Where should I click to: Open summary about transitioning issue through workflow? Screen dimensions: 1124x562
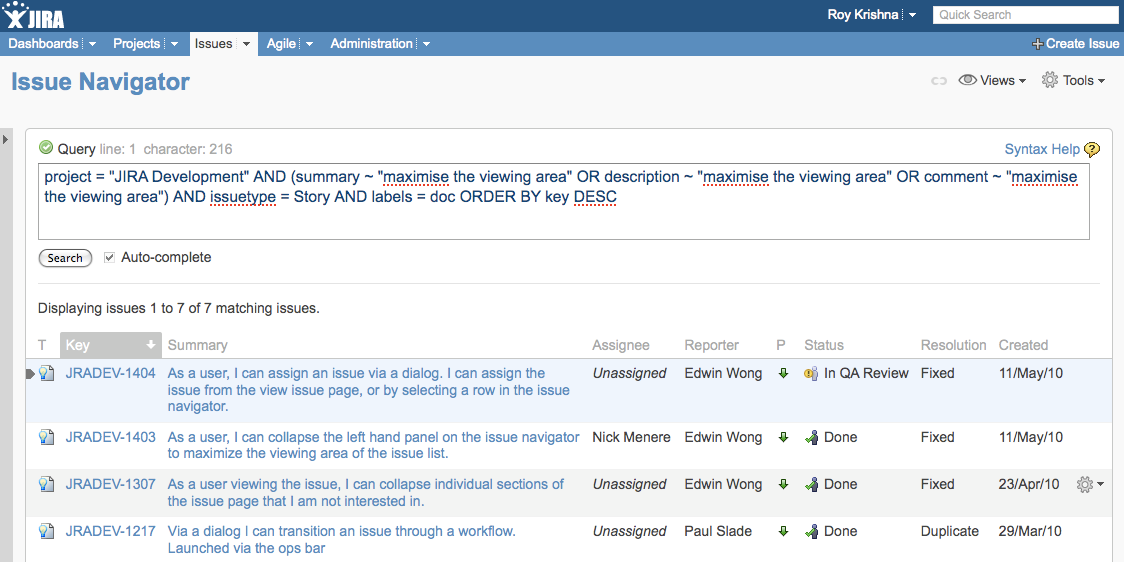[342, 540]
